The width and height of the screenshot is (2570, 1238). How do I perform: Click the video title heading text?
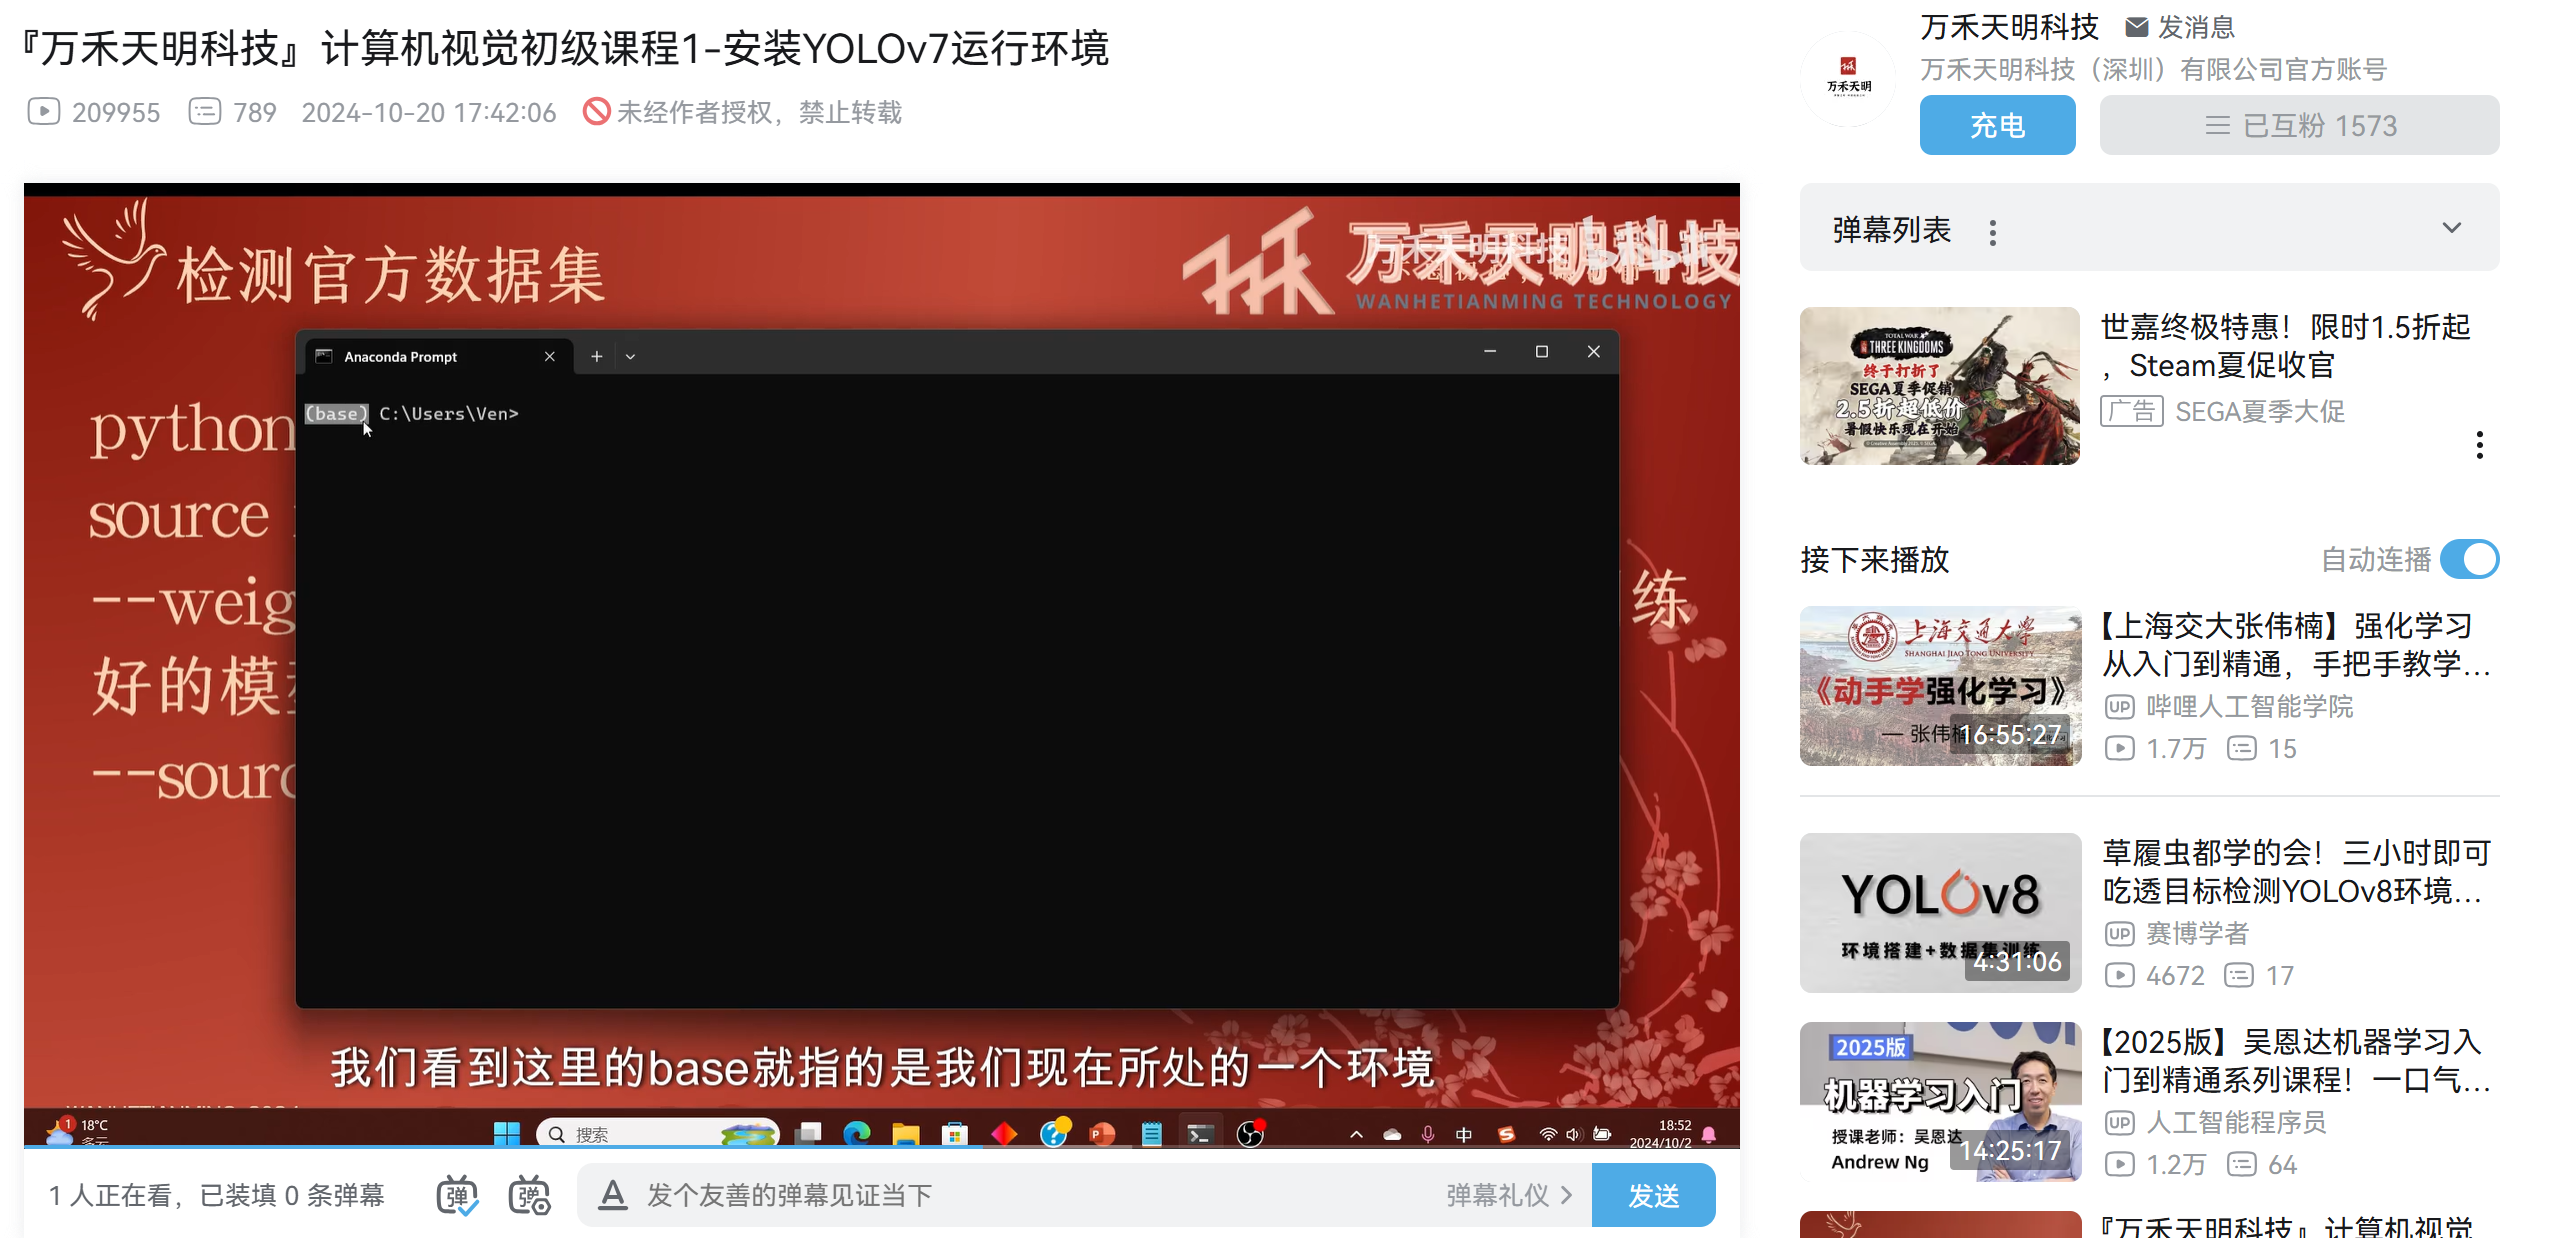point(564,47)
